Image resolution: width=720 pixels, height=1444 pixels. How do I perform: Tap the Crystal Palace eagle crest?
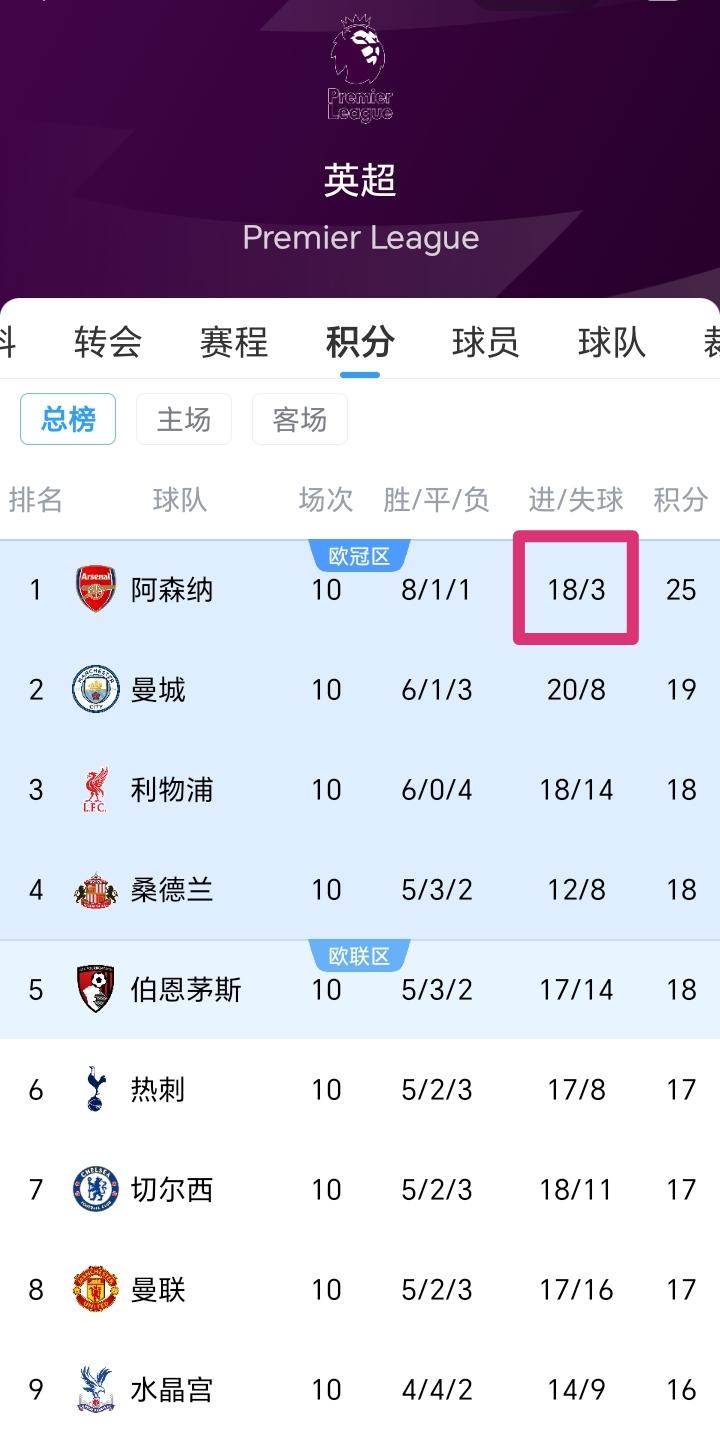[x=96, y=1389]
